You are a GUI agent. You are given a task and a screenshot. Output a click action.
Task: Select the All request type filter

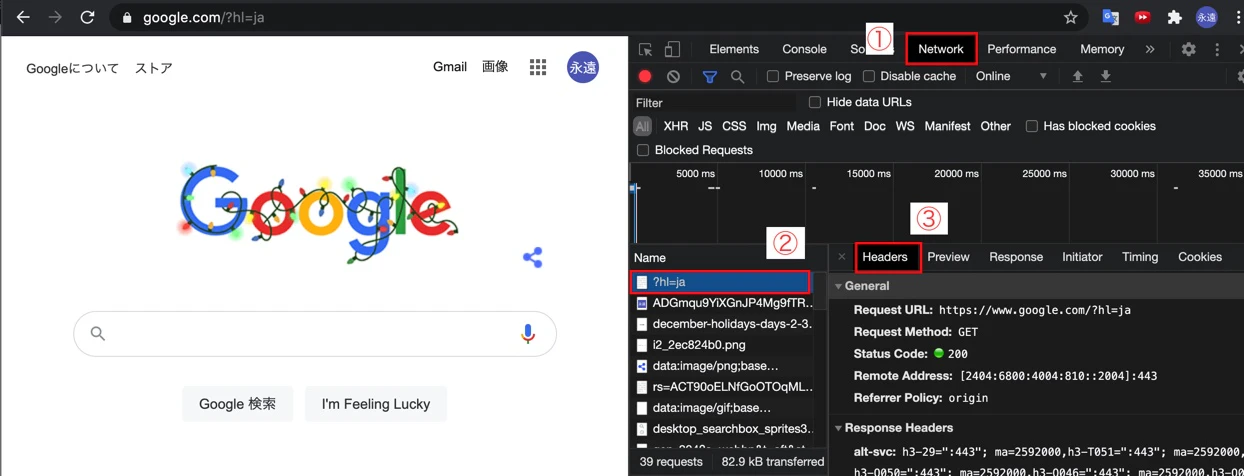pyautogui.click(x=642, y=126)
